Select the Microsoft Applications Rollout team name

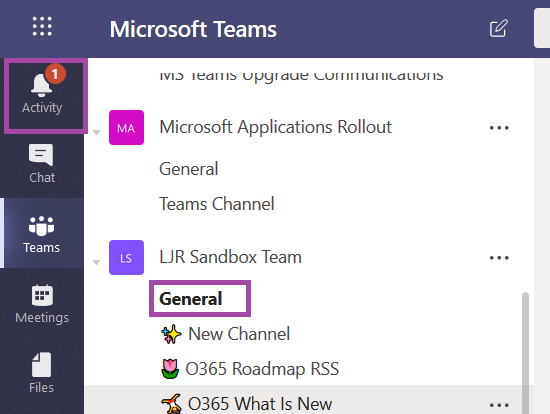coord(275,127)
